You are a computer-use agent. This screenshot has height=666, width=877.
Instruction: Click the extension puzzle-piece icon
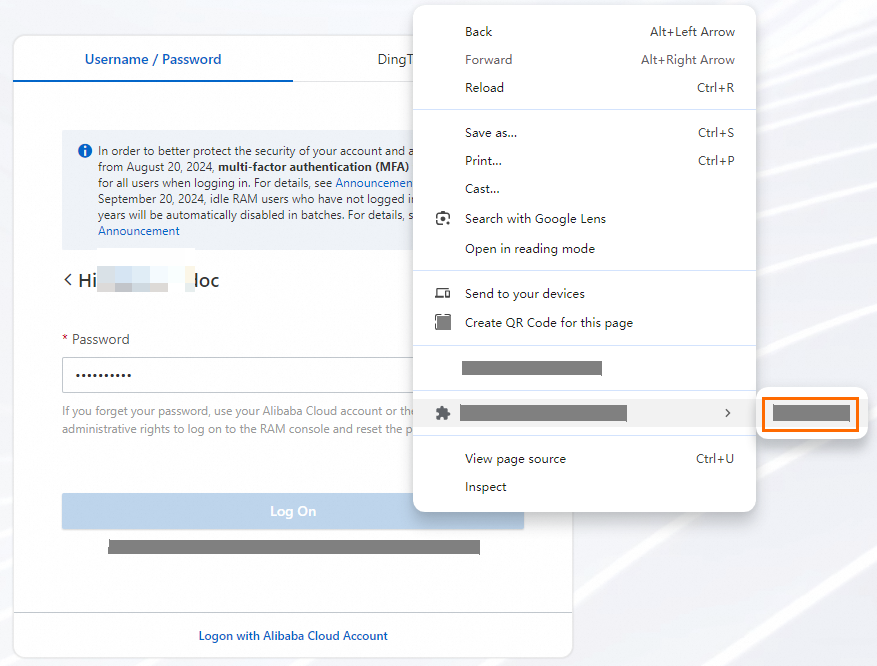443,413
